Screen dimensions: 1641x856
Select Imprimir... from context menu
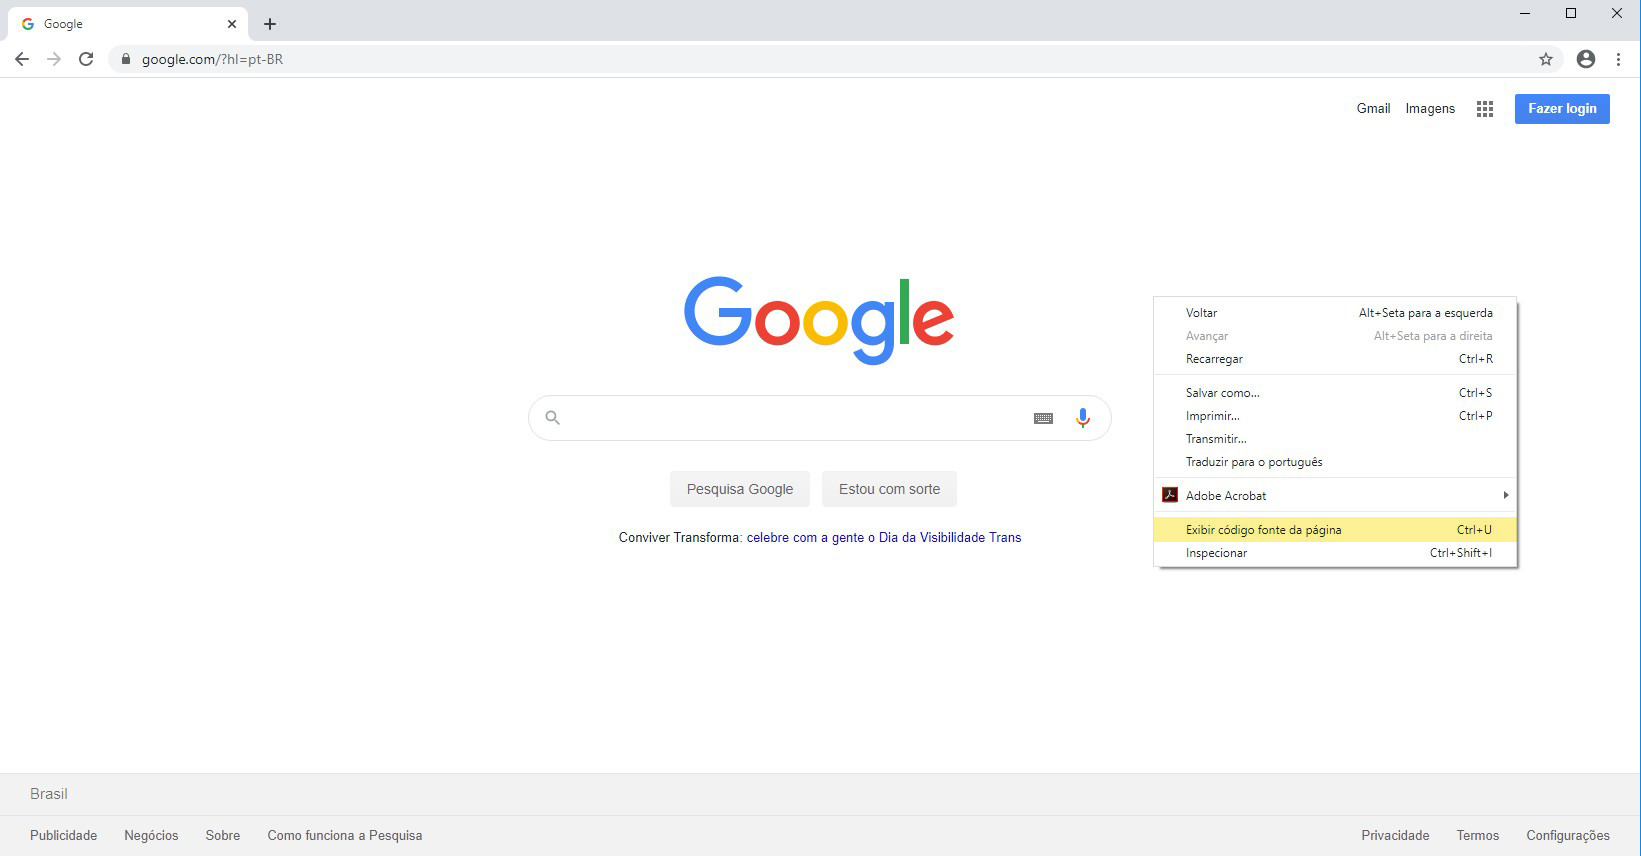click(x=1335, y=416)
